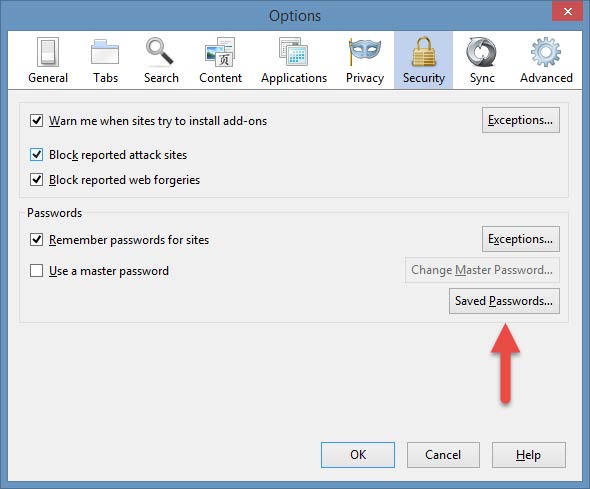Screen dimensions: 590x489
Task: Toggle Block reported attack sites checkbox
Action: click(36, 155)
